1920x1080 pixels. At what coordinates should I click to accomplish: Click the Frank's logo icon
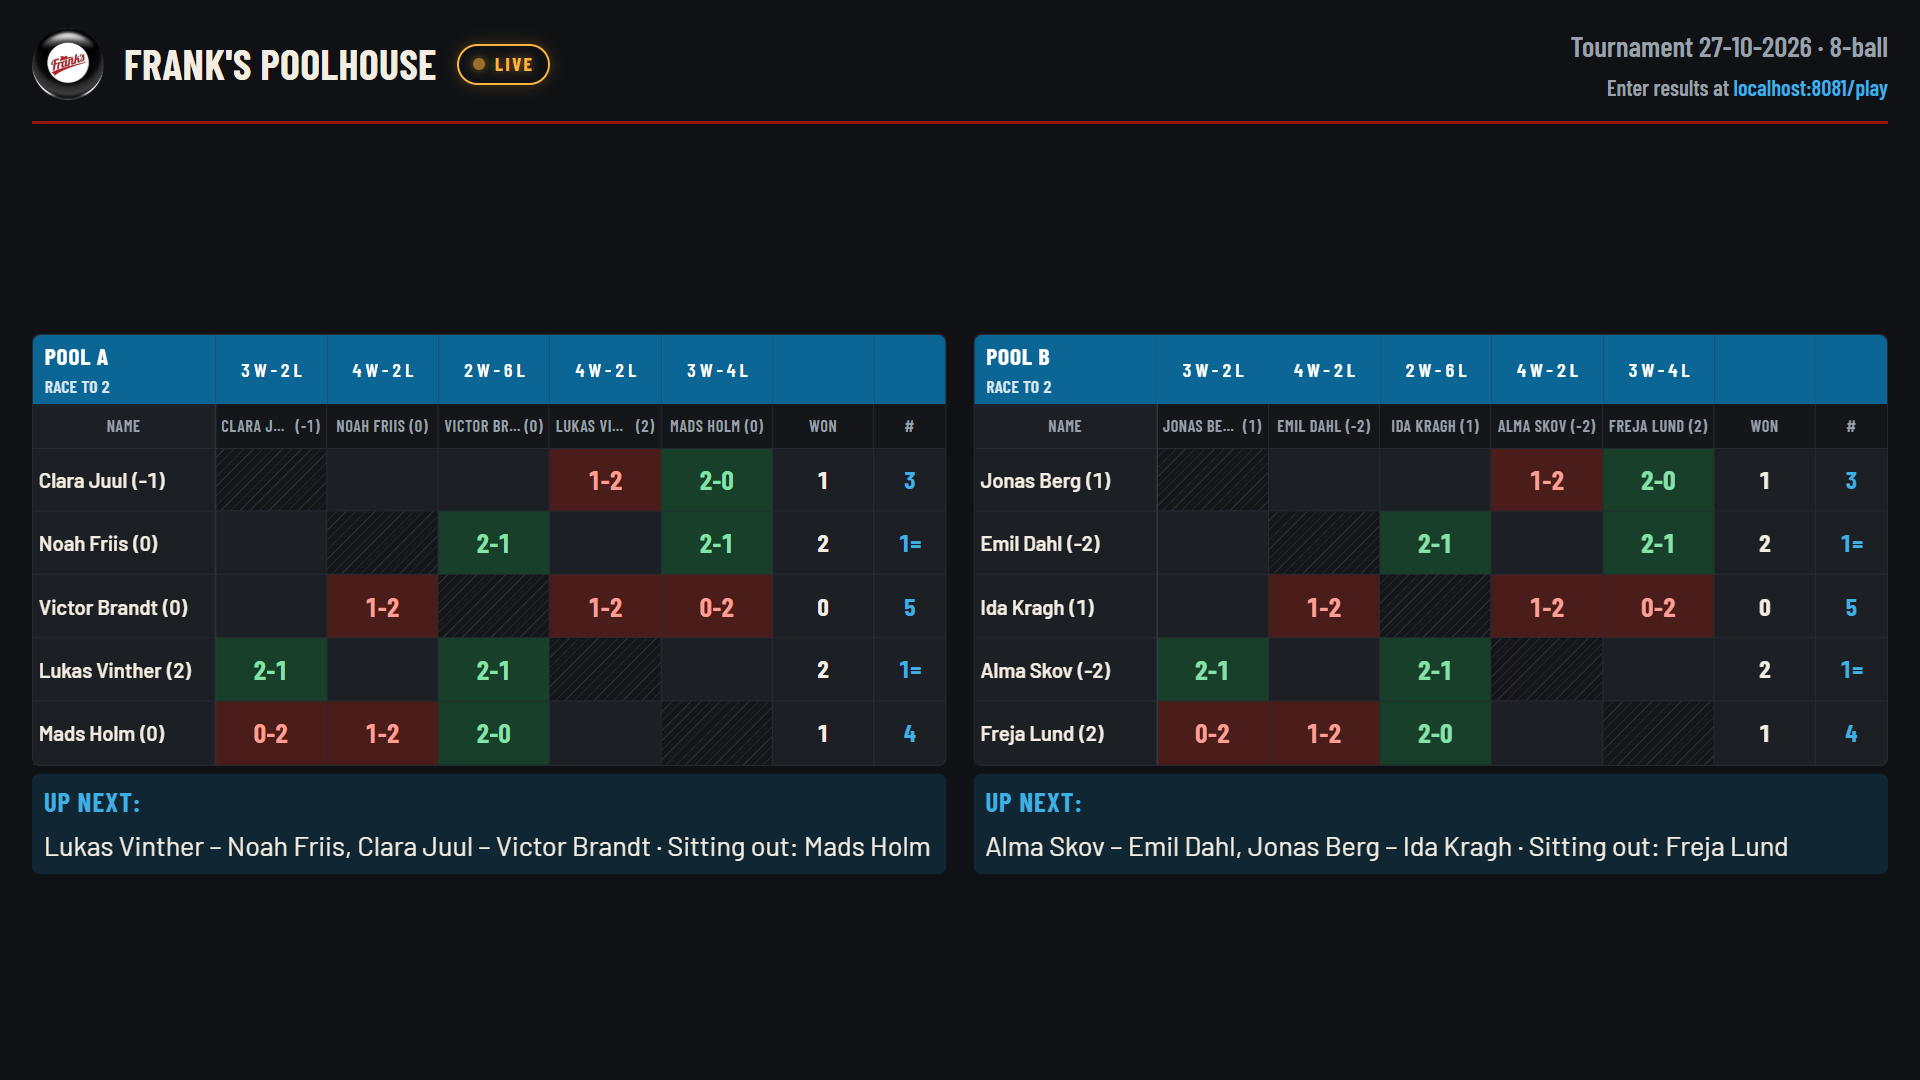pyautogui.click(x=68, y=65)
